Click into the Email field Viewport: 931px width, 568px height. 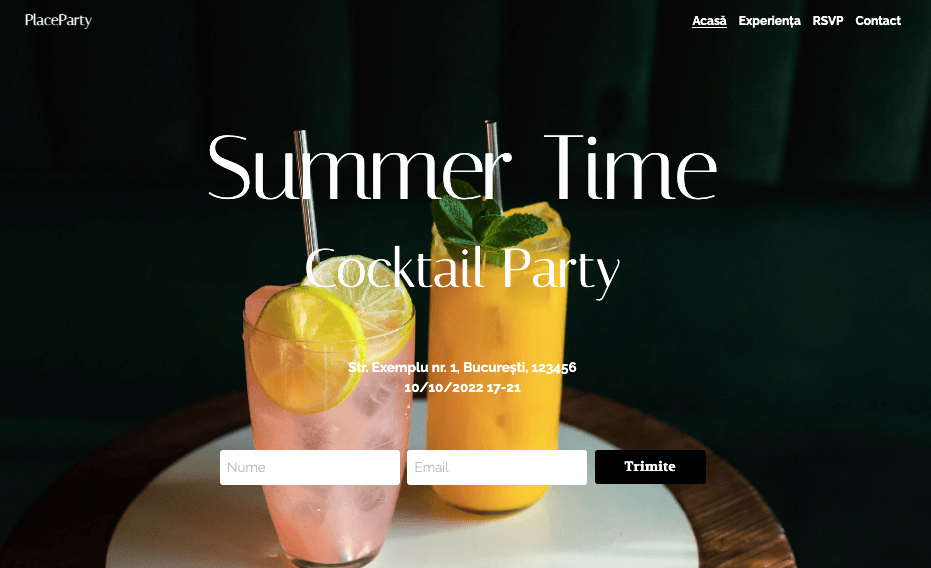(497, 467)
